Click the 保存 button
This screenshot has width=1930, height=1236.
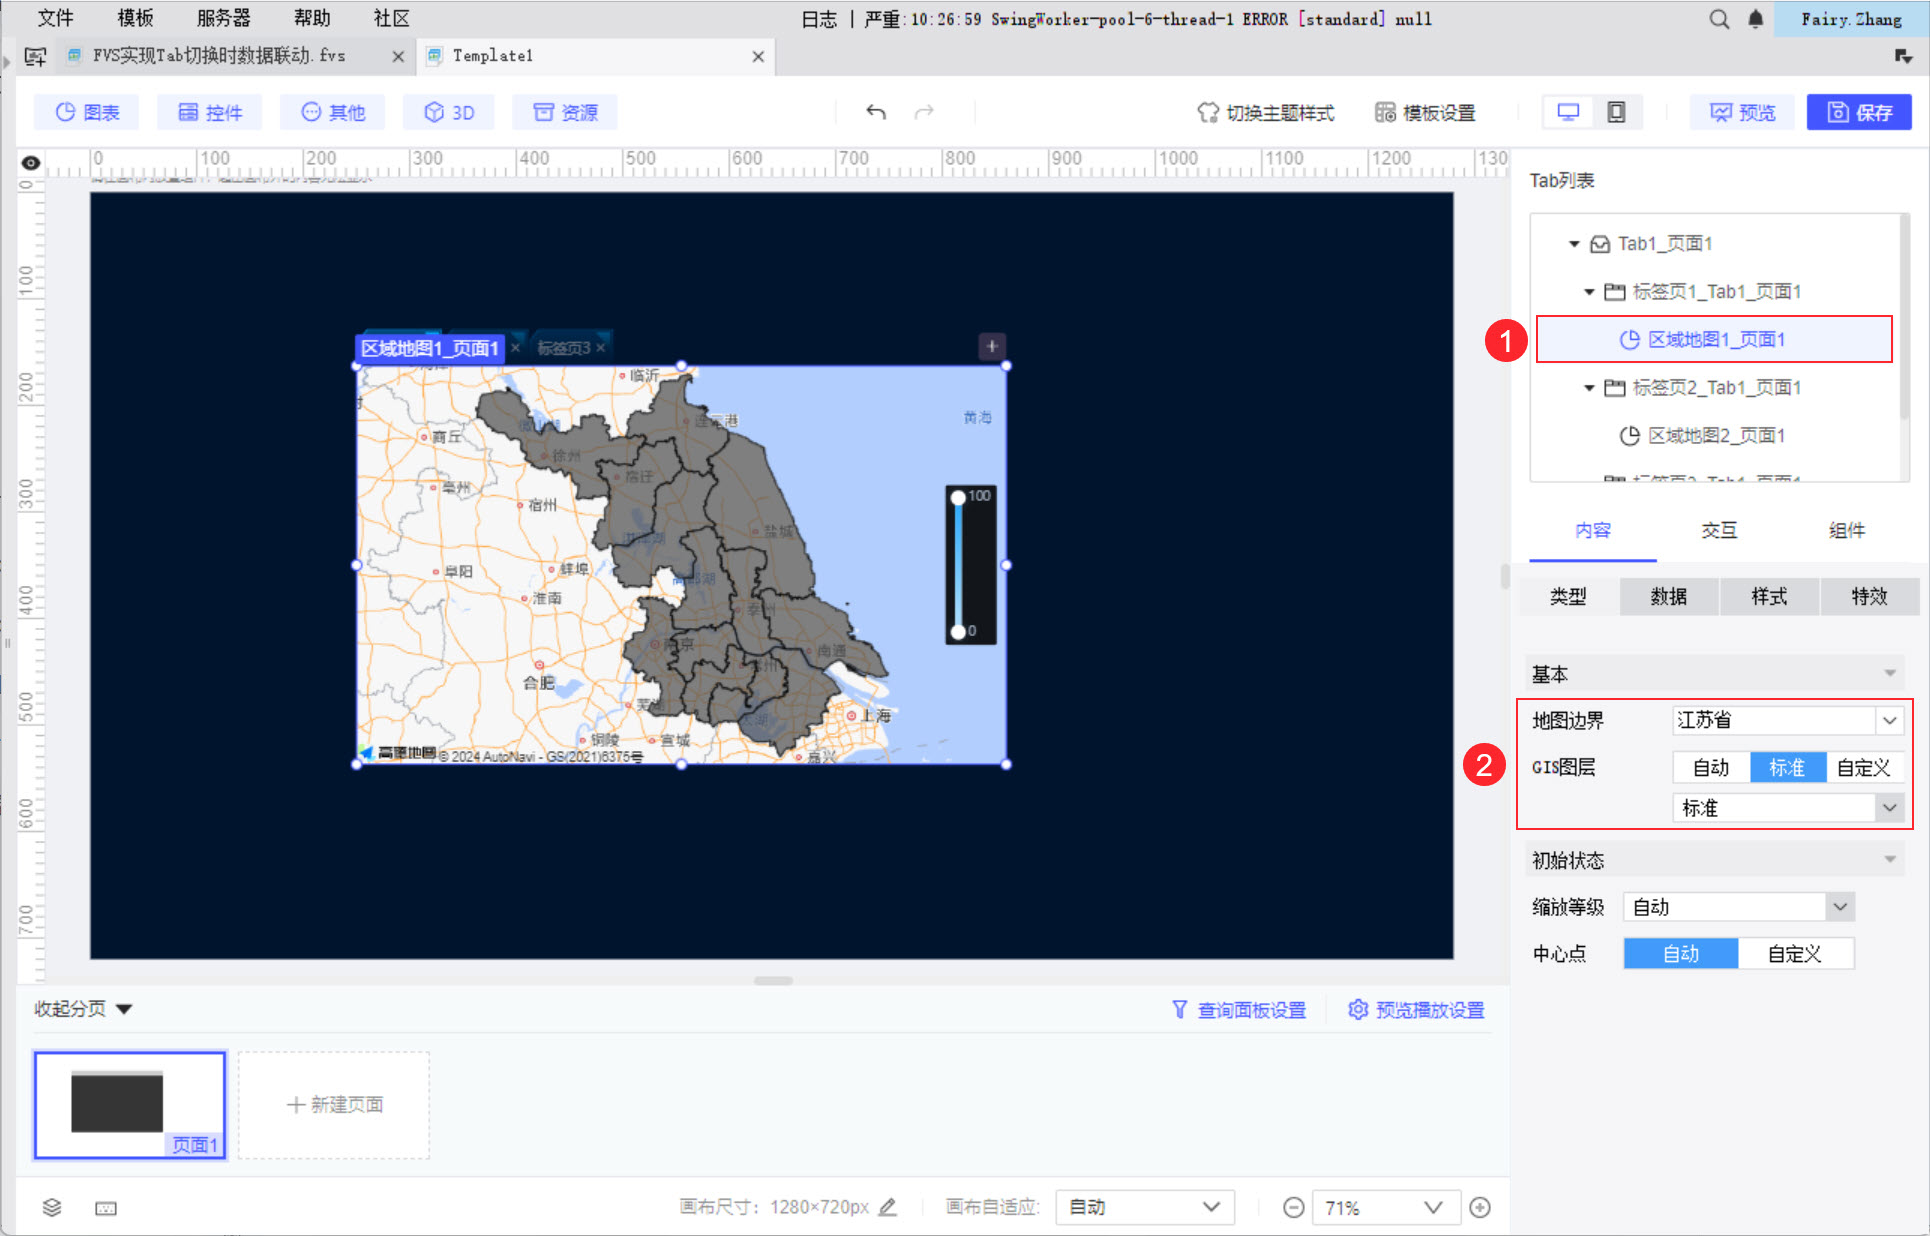click(1859, 112)
